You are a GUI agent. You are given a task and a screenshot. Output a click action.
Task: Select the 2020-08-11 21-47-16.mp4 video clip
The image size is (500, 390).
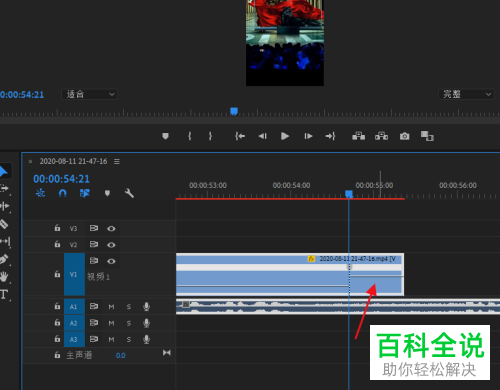[290, 274]
